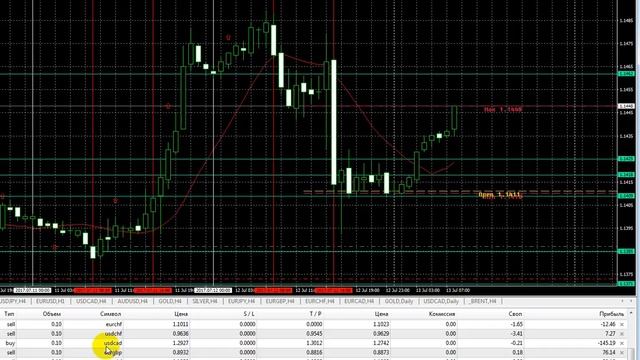Switch to the EURGBP,H4 chart tab
This screenshot has height=360, width=640.
point(280,301)
